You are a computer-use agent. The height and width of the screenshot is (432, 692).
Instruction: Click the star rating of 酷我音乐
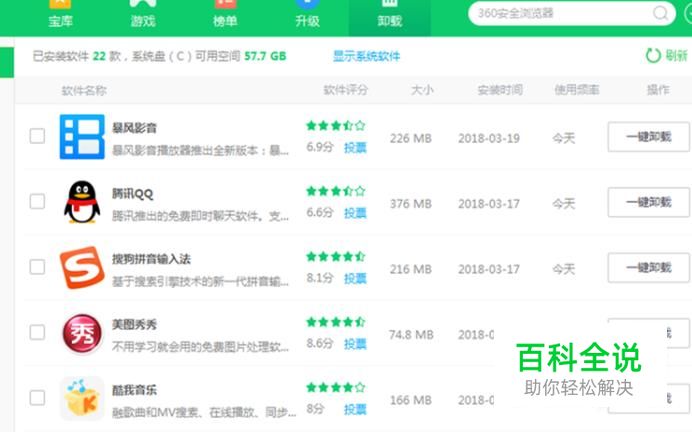(336, 387)
